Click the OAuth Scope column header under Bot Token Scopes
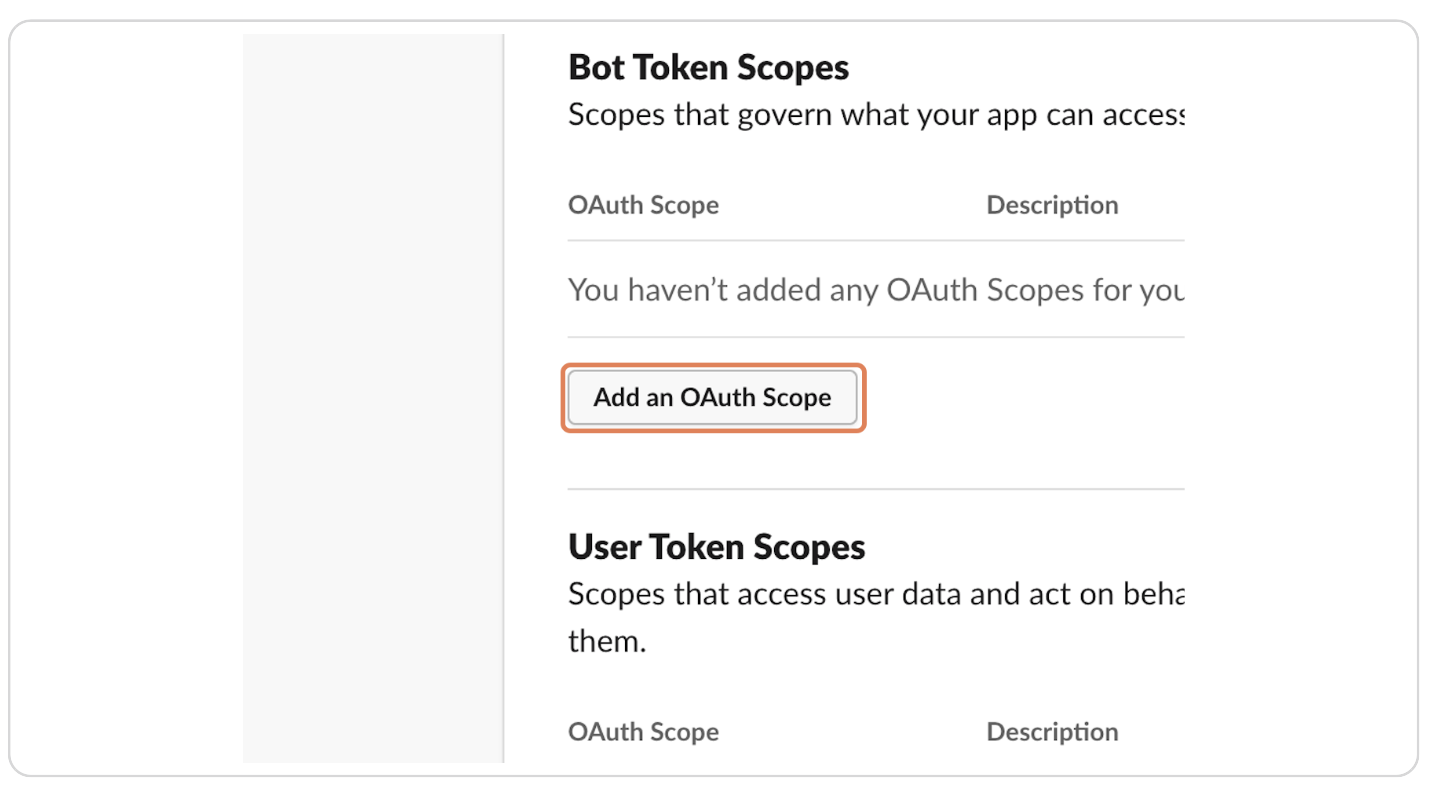 coord(643,204)
